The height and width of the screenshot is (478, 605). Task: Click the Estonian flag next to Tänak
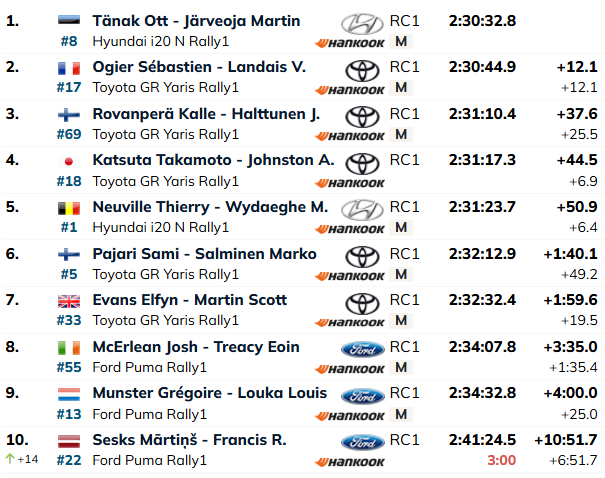(69, 20)
